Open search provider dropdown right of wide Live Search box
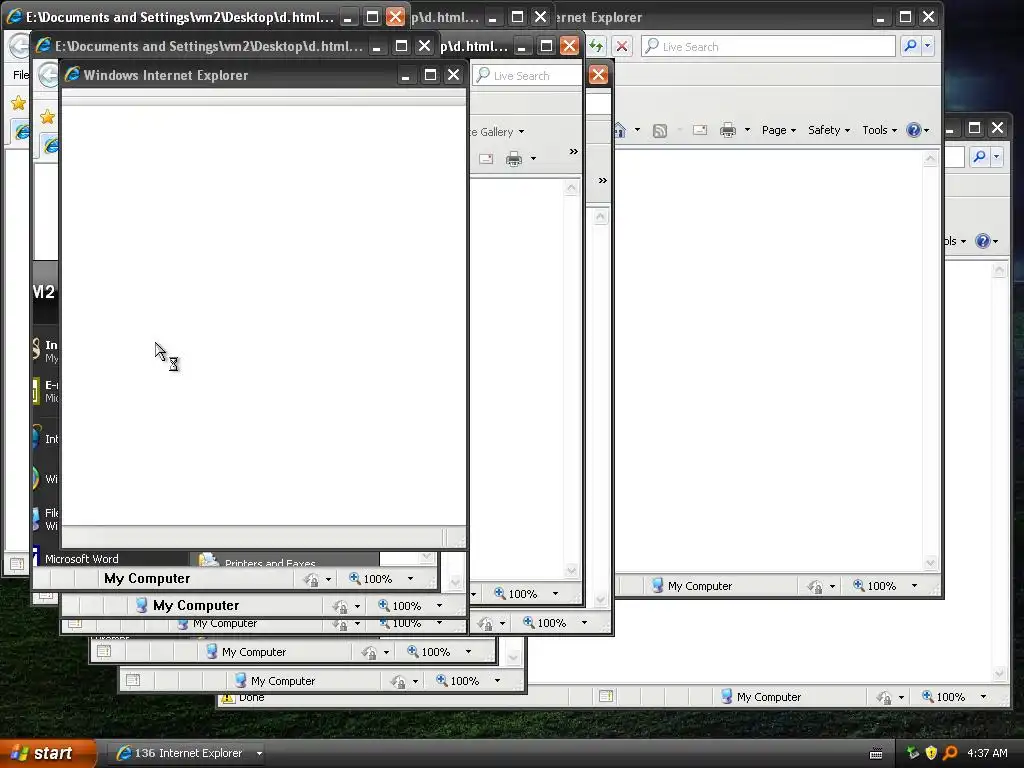The height and width of the screenshot is (768, 1024). tap(927, 46)
